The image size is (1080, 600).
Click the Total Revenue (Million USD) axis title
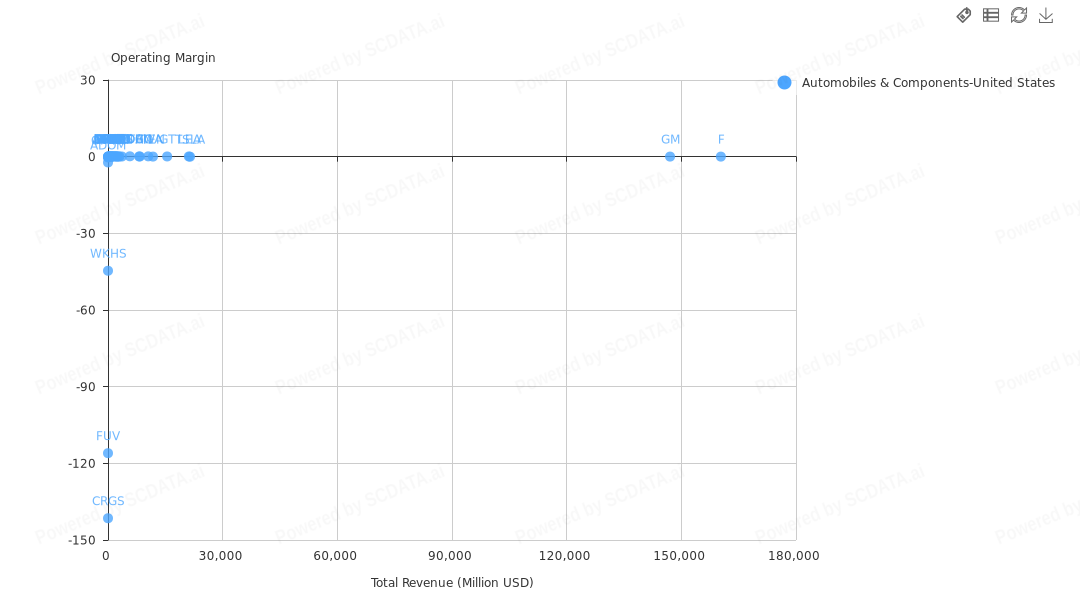[452, 583]
